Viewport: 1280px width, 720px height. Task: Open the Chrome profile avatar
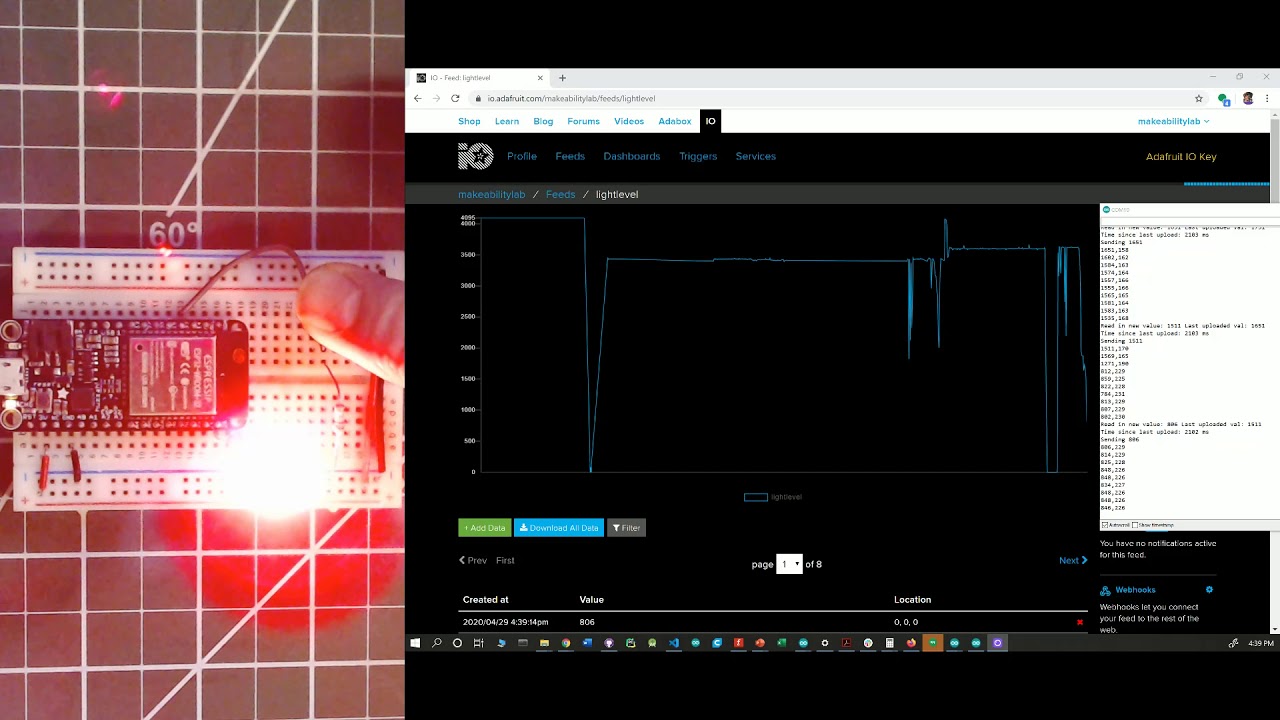1248,98
